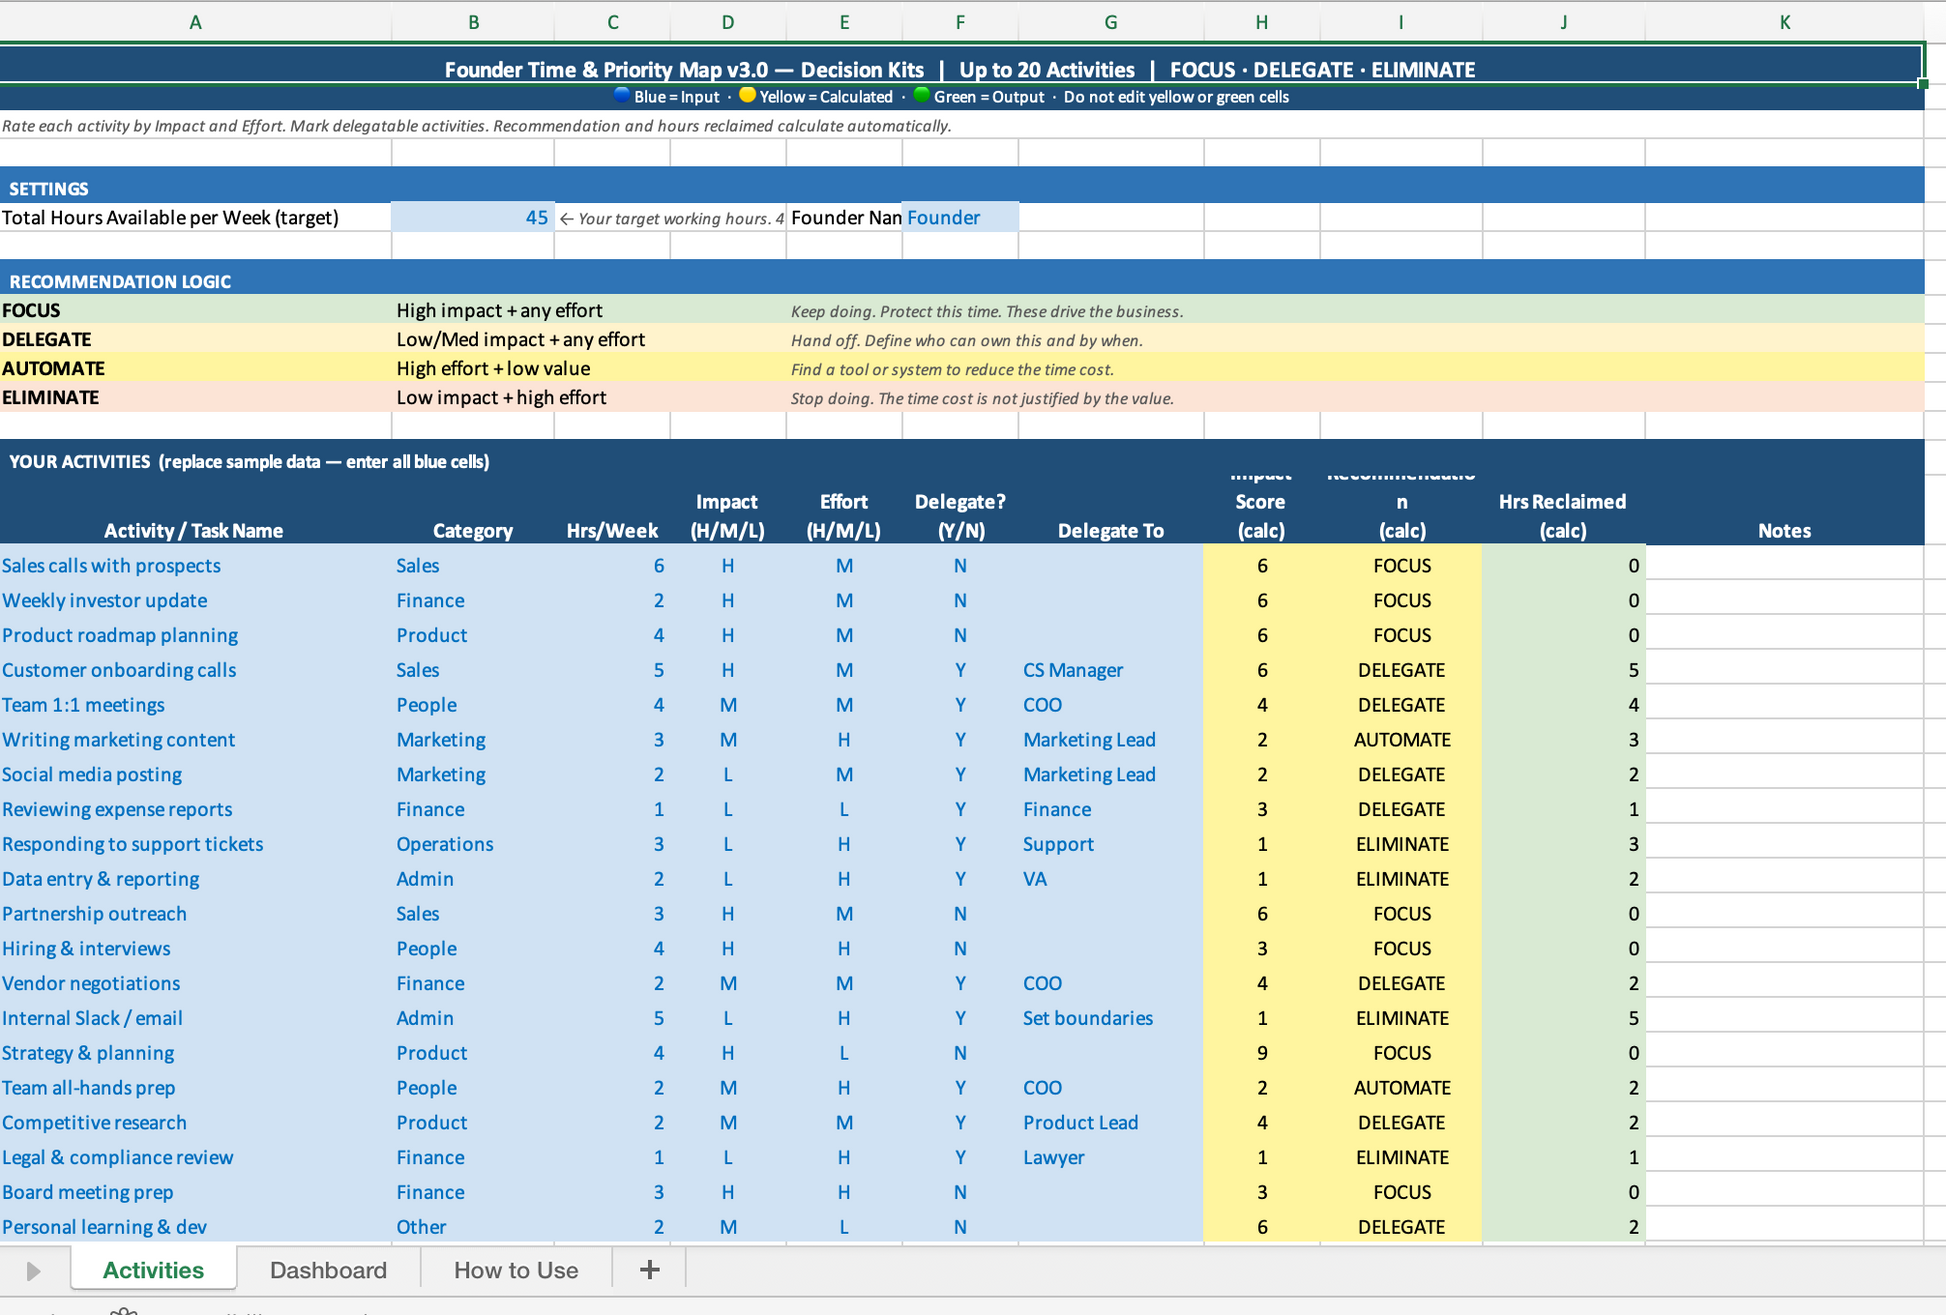Select column H header
Image resolution: width=1946 pixels, height=1315 pixels.
click(x=1261, y=22)
